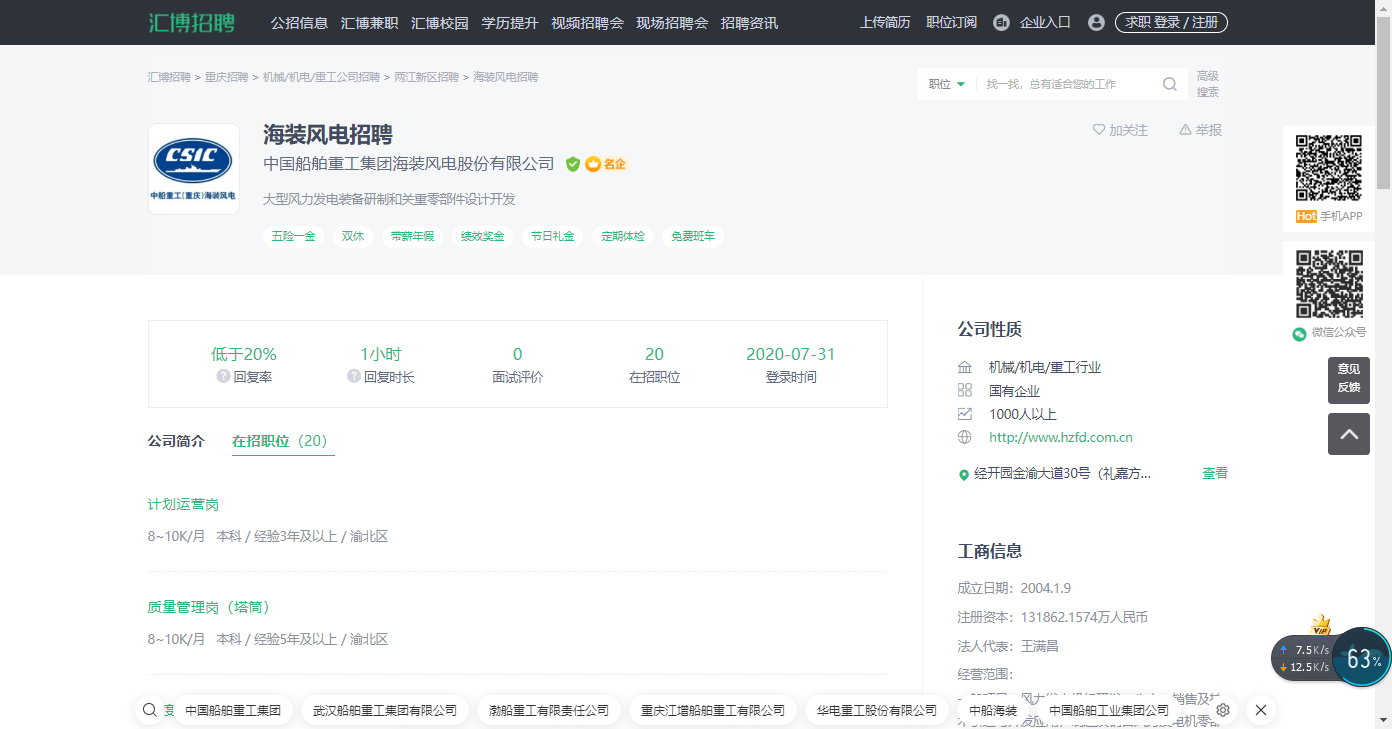Open 职位订阅 in header
Image resolution: width=1392 pixels, height=729 pixels.
click(951, 22)
